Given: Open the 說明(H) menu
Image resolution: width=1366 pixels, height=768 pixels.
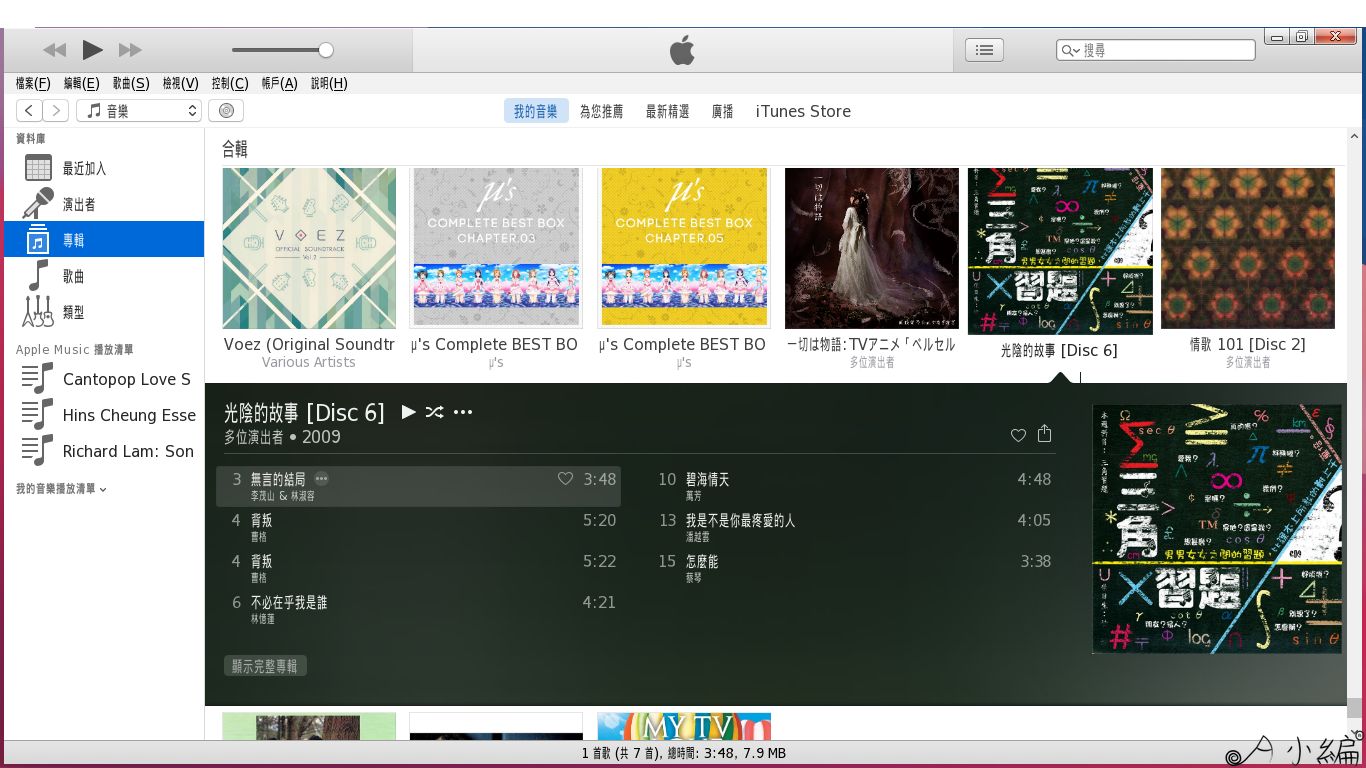Looking at the screenshot, I should tap(329, 84).
